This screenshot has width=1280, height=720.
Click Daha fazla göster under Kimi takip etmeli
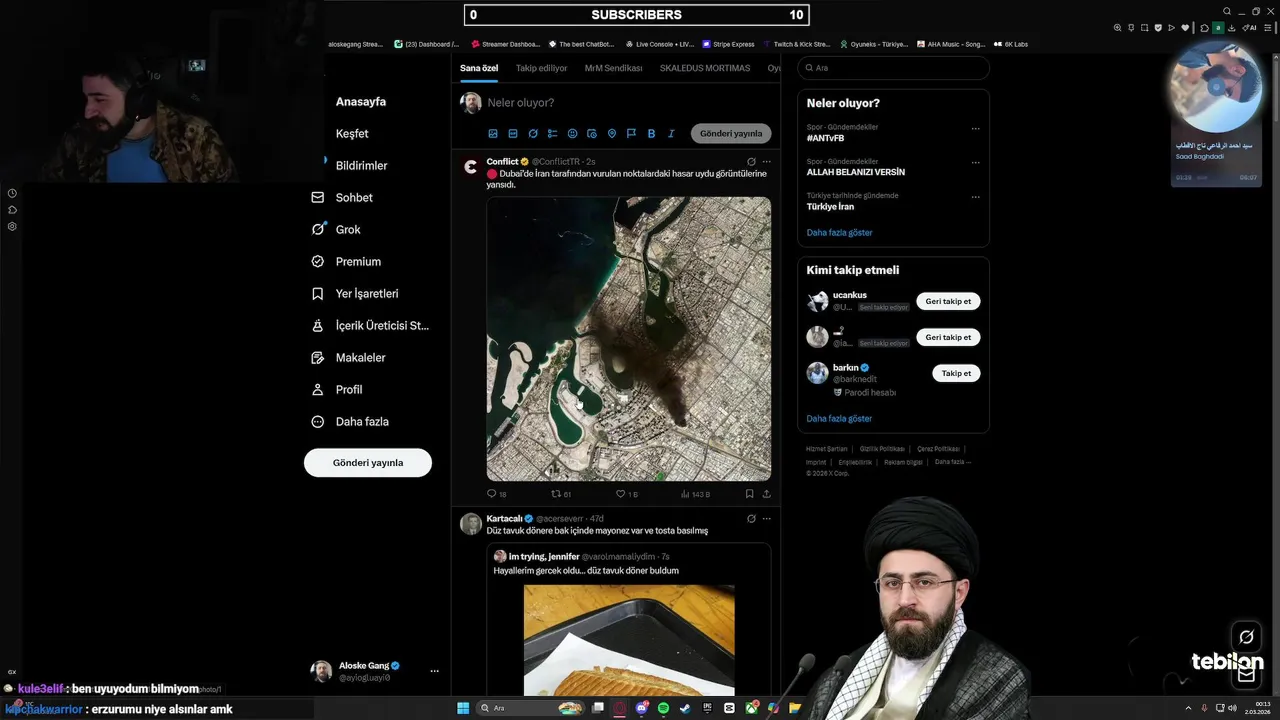(840, 419)
